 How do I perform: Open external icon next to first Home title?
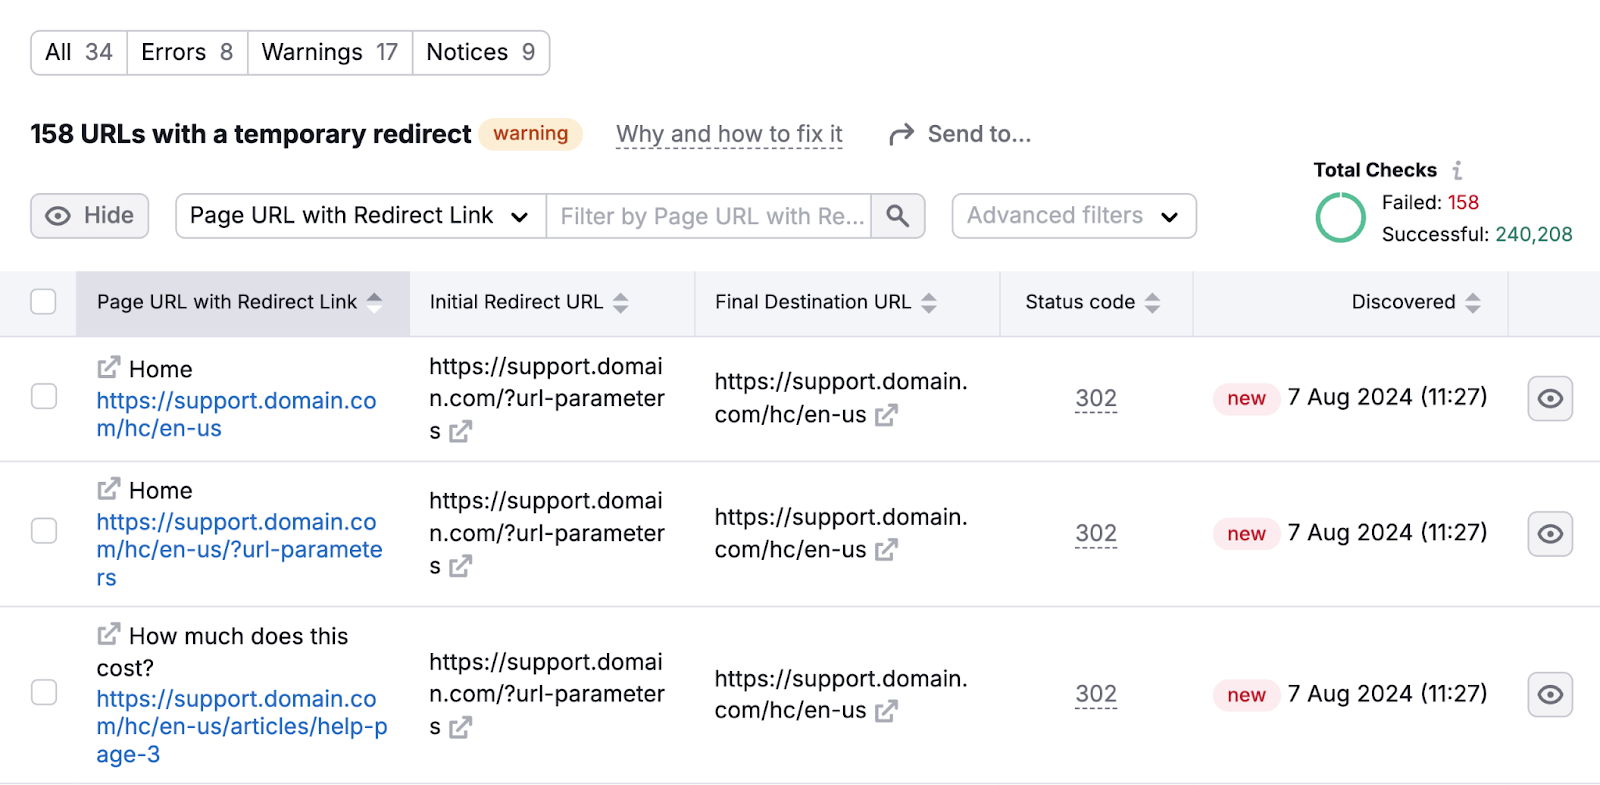point(109,367)
